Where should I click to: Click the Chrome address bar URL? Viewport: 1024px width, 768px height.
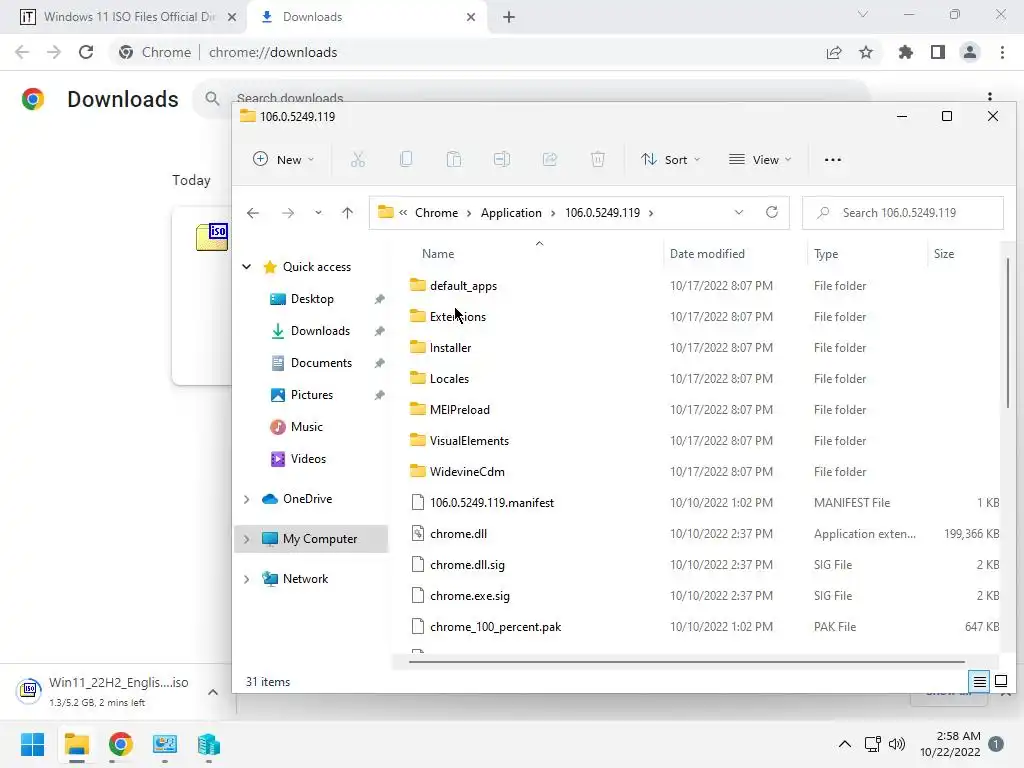pos(273,52)
